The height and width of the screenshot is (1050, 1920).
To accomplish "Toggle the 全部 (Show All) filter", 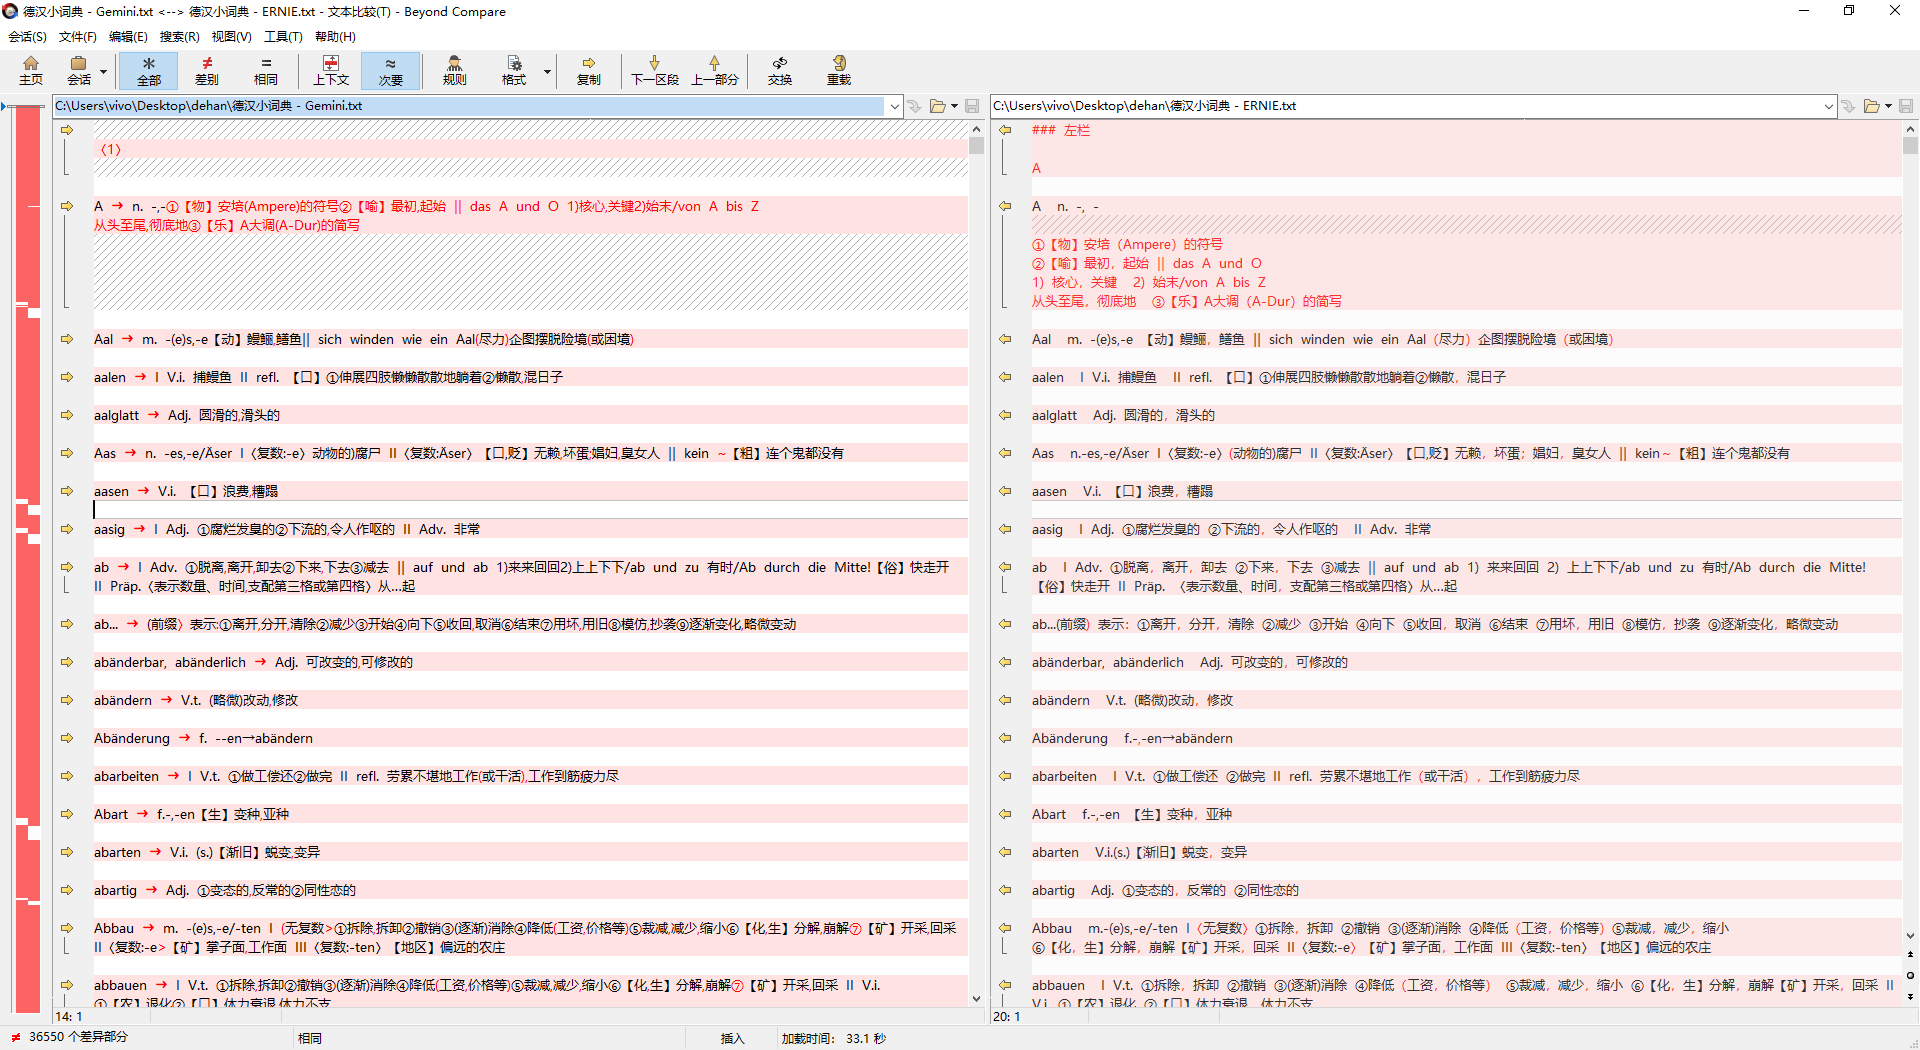I will pos(148,70).
